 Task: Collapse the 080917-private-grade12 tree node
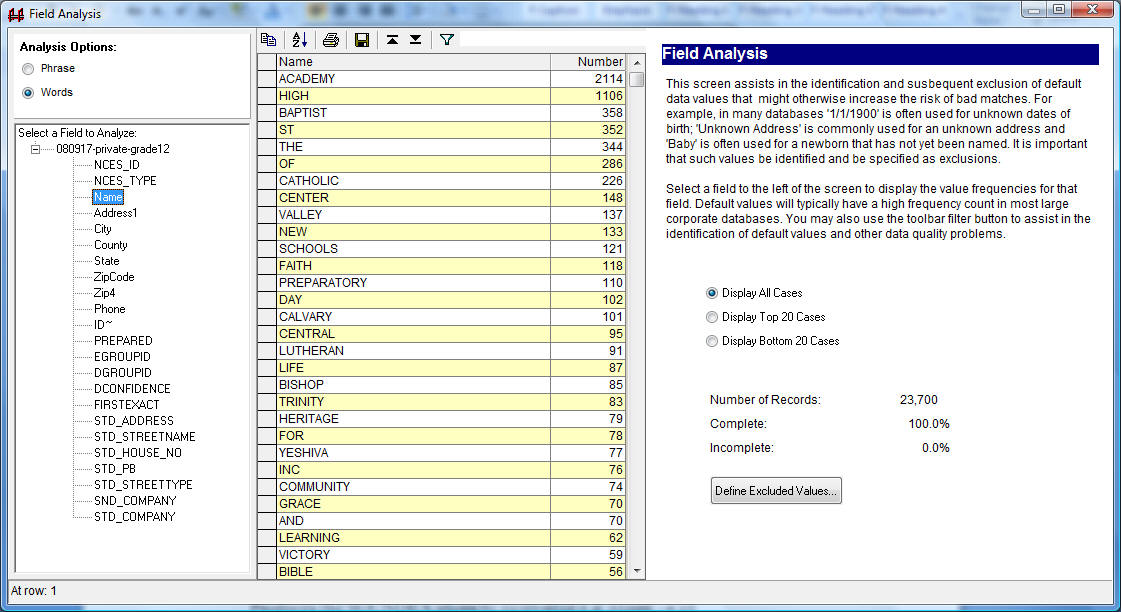(x=35, y=149)
